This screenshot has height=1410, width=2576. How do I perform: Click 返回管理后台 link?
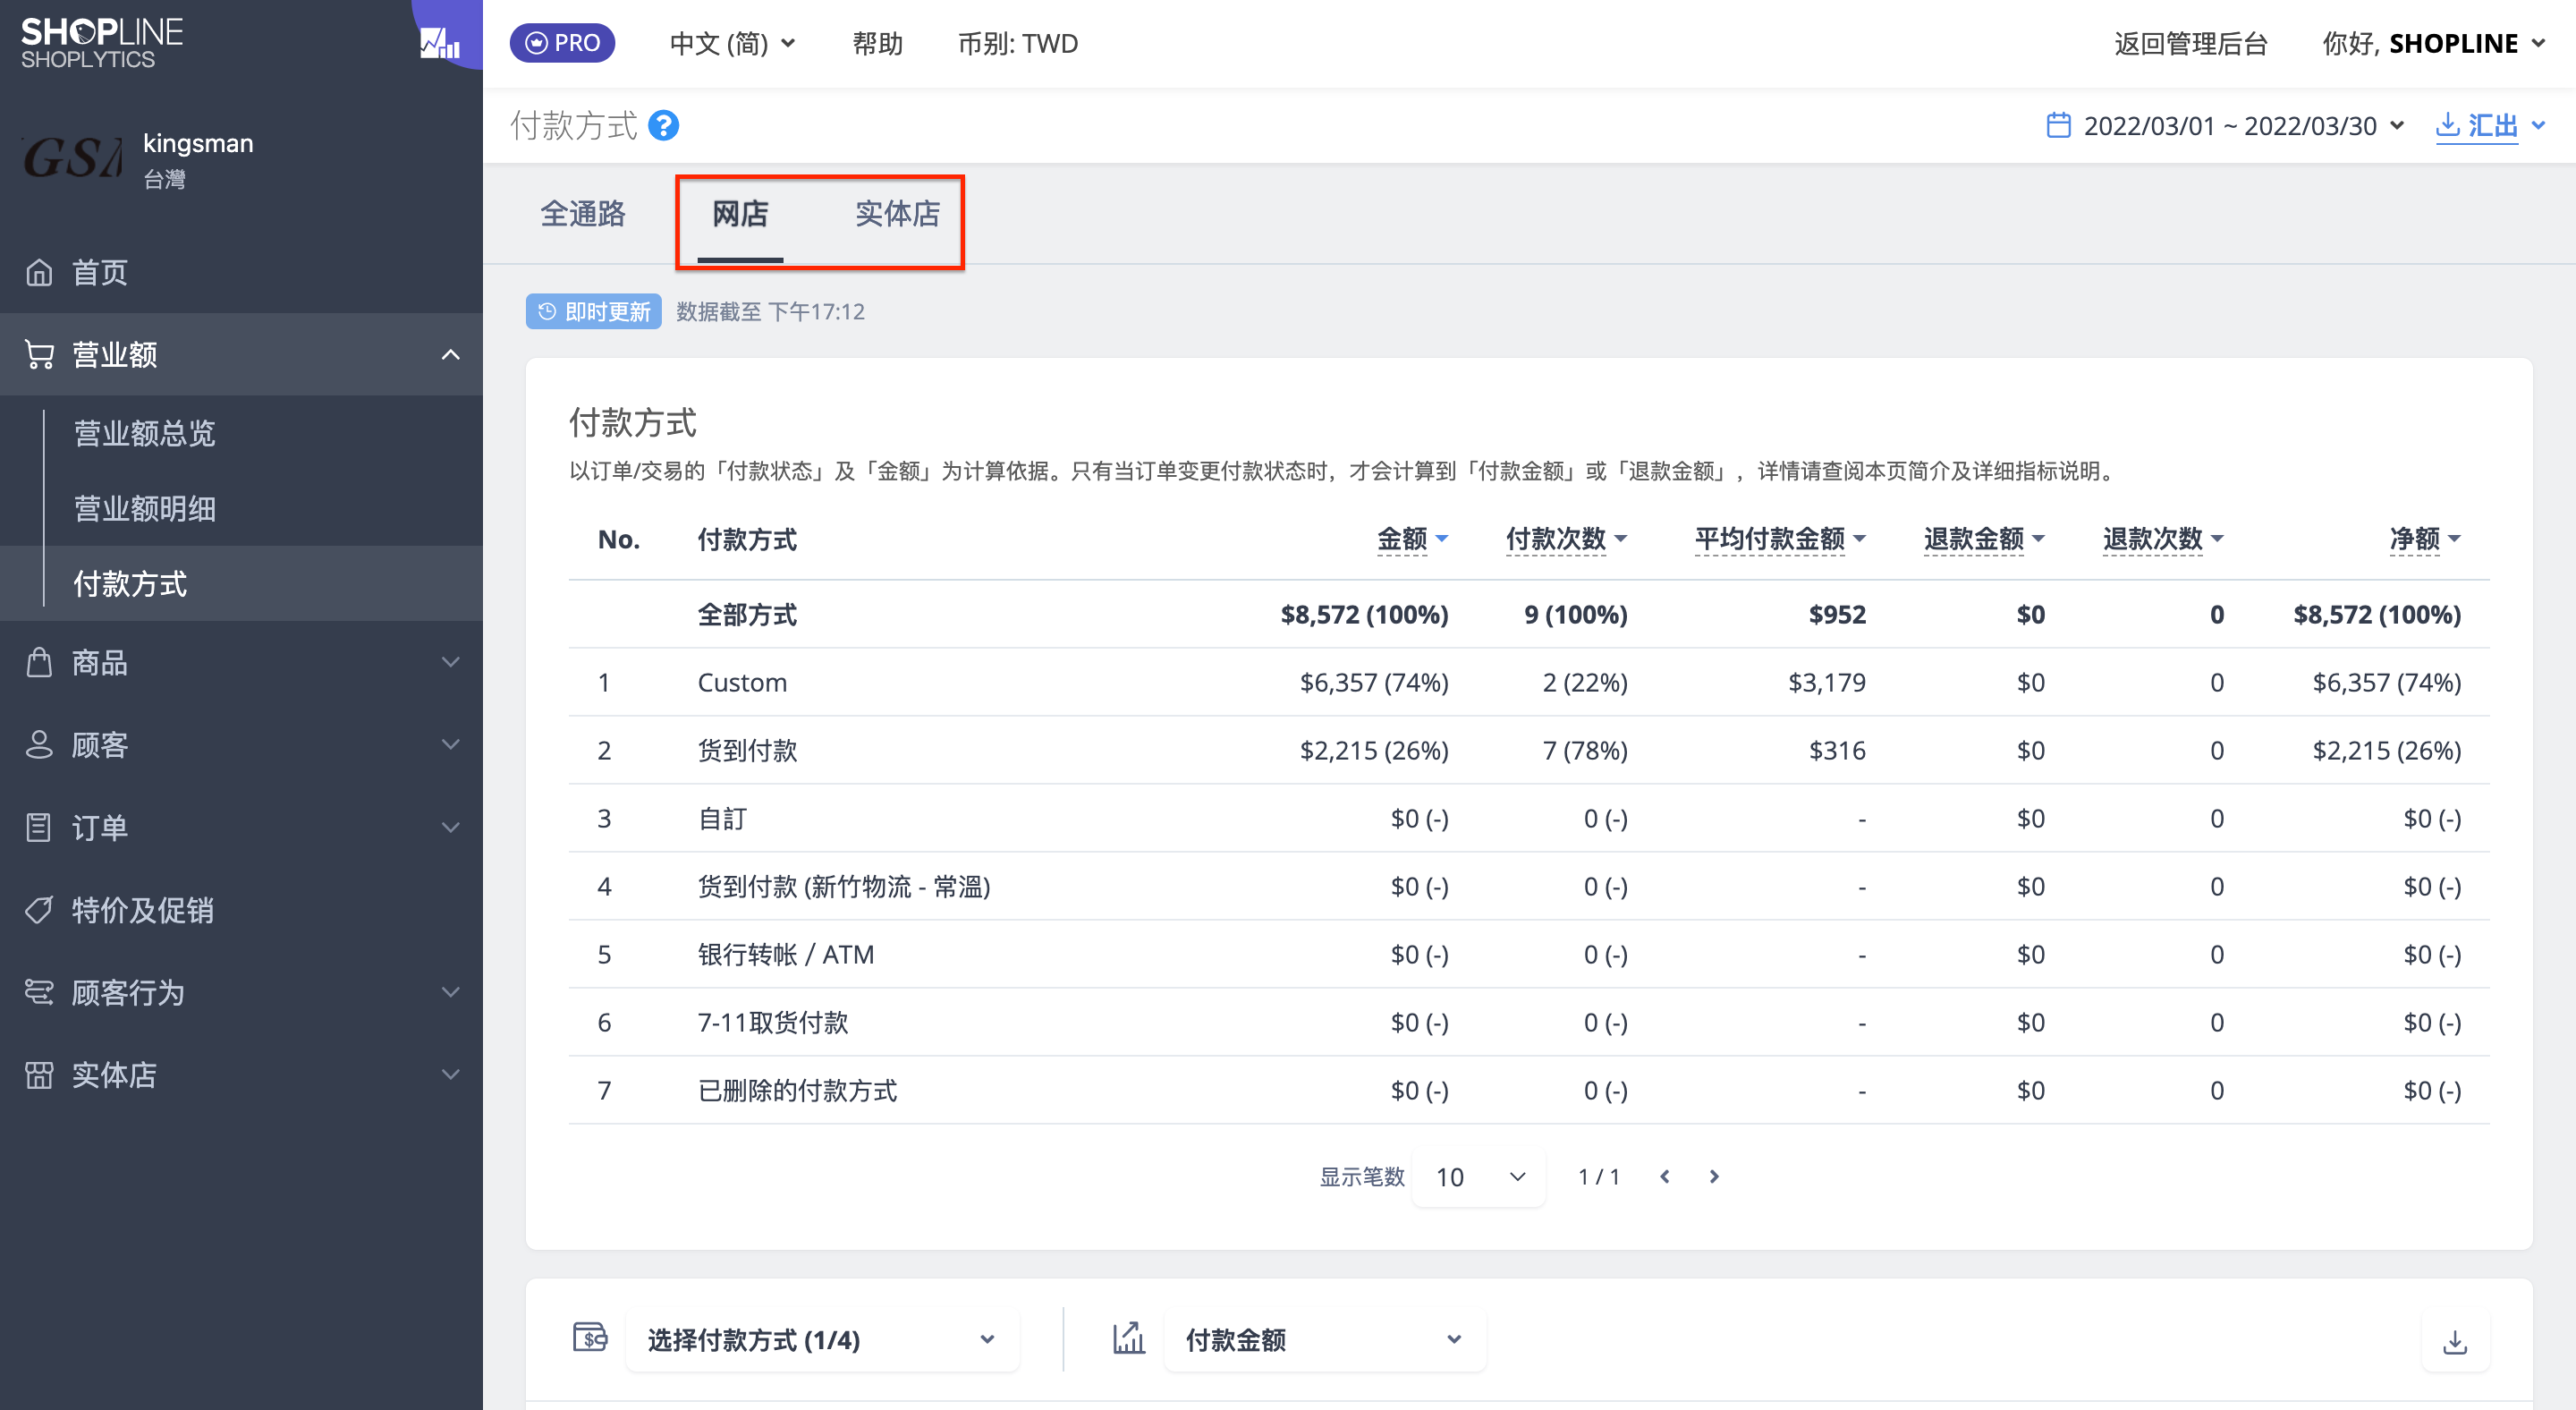pyautogui.click(x=2190, y=44)
